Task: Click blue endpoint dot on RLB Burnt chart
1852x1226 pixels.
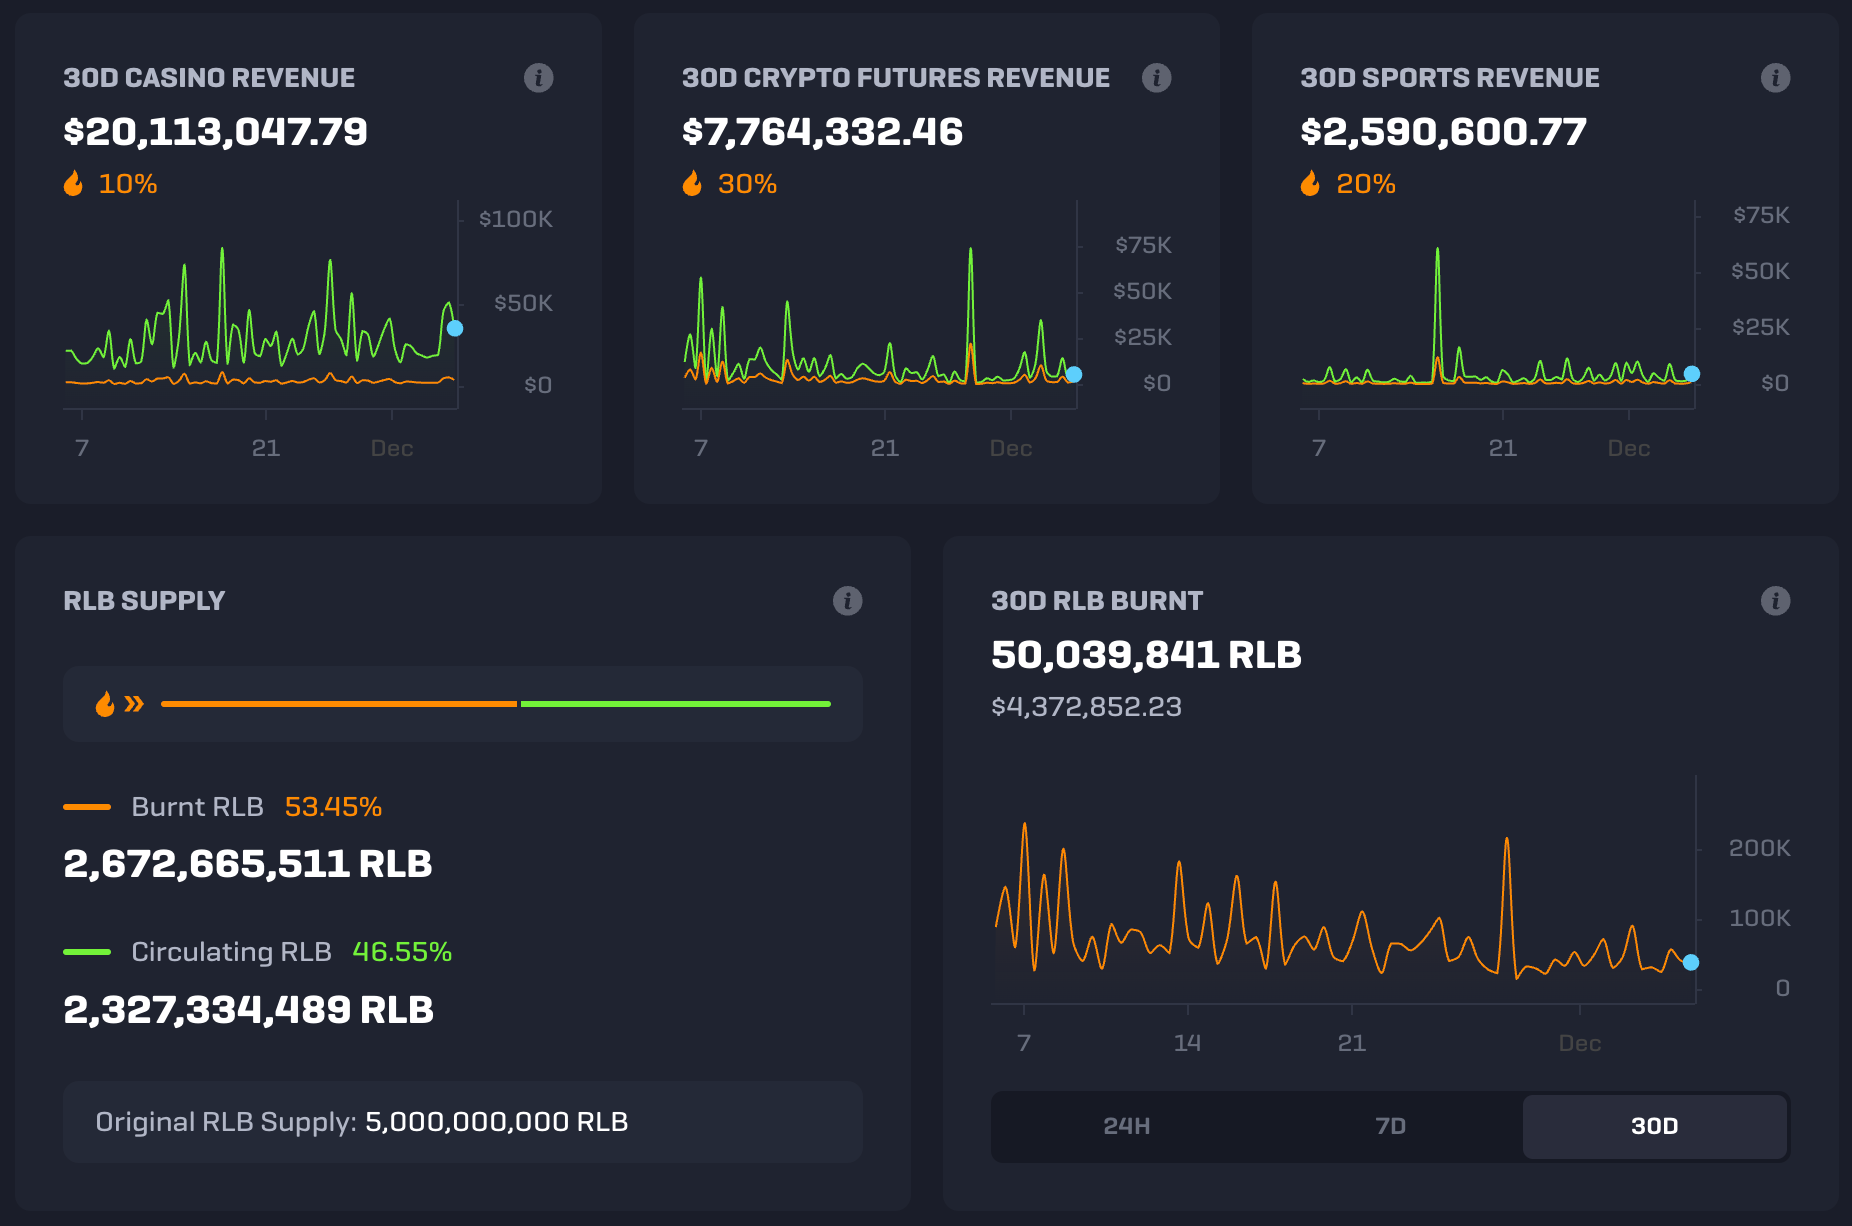Action: (x=1691, y=962)
